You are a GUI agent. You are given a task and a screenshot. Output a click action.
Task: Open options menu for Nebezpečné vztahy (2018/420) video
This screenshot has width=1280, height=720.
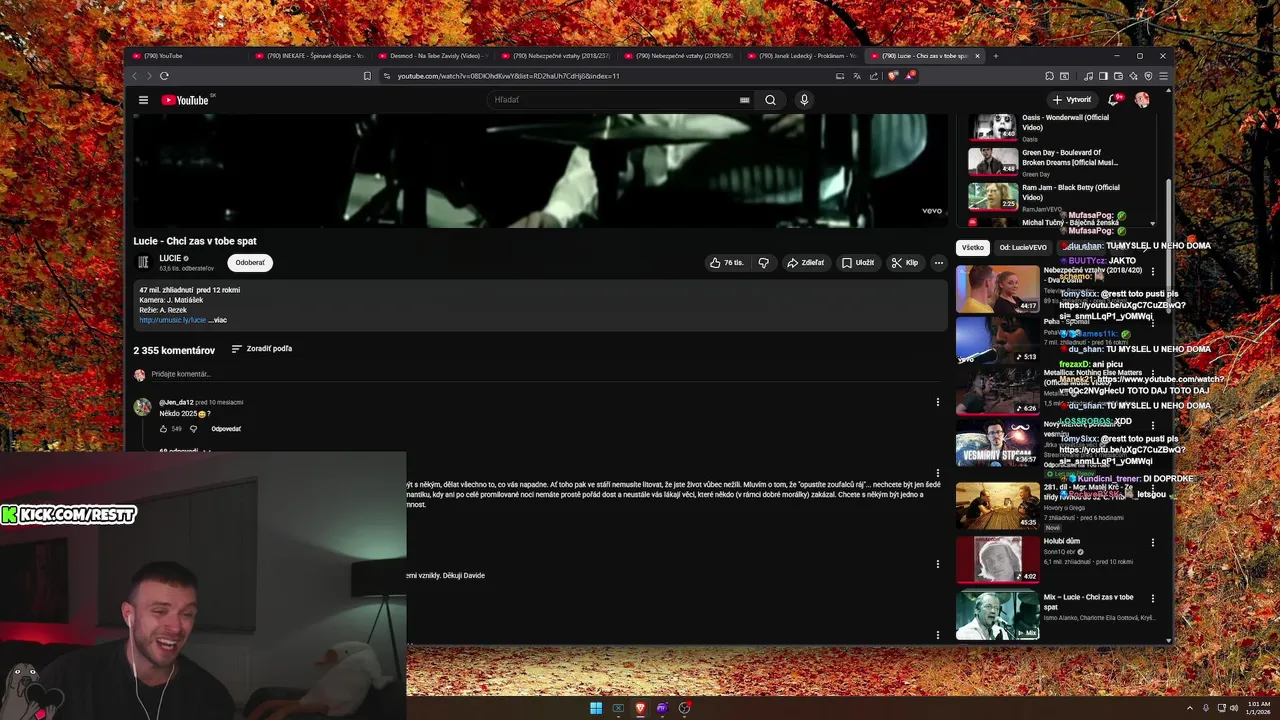pos(1152,271)
